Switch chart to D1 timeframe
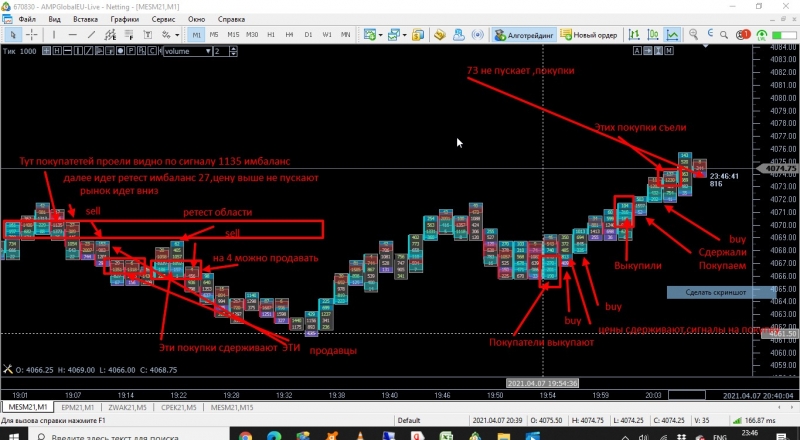 pyautogui.click(x=308, y=35)
